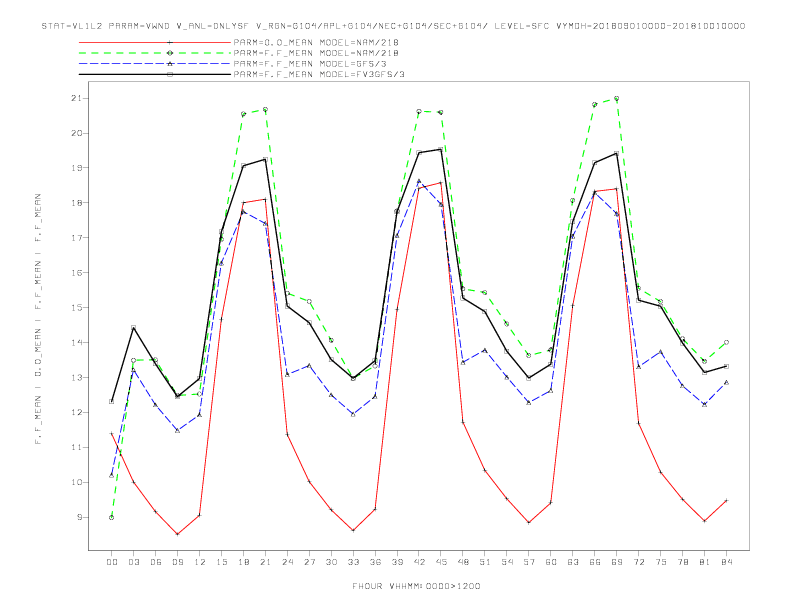Select legend label F.F_MEAN MODEL=GFS/3

310,64
